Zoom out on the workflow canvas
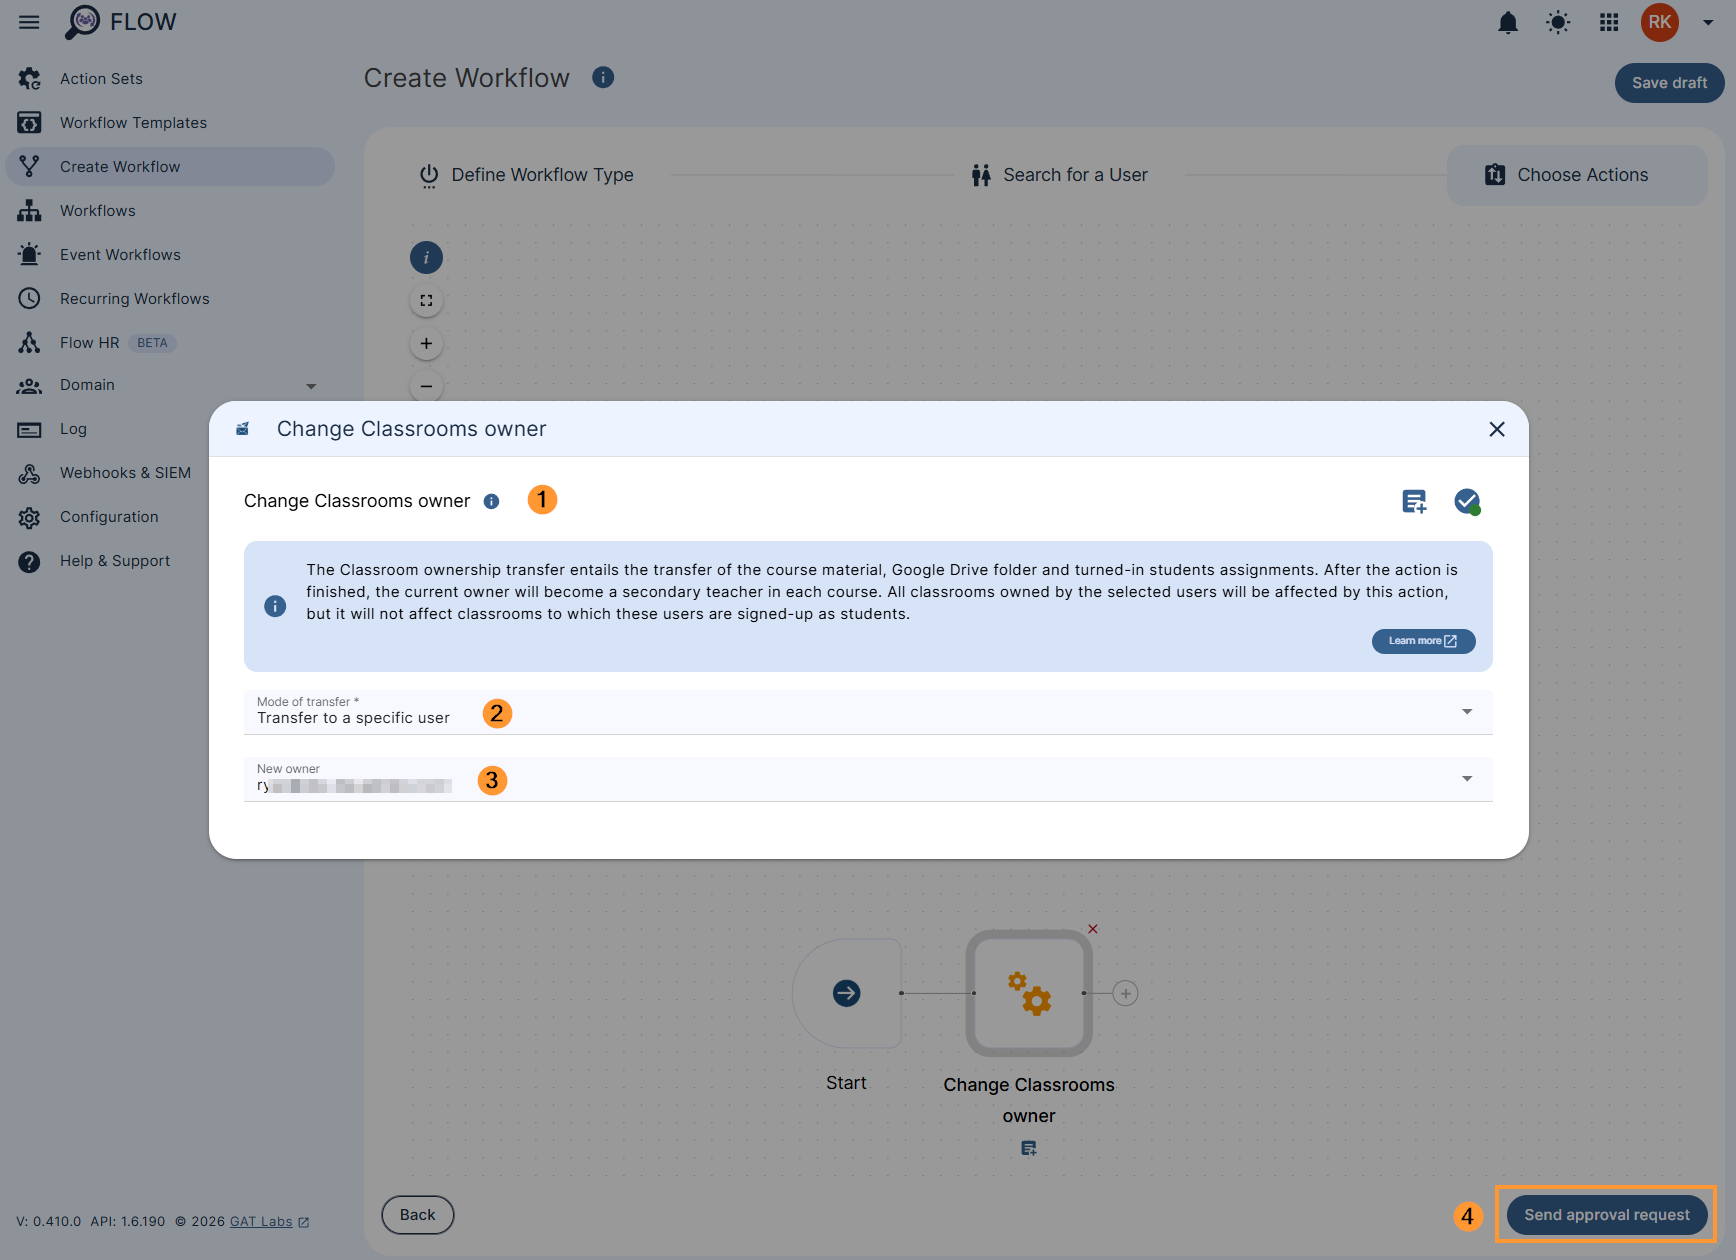Image resolution: width=1736 pixels, height=1260 pixels. [x=426, y=386]
